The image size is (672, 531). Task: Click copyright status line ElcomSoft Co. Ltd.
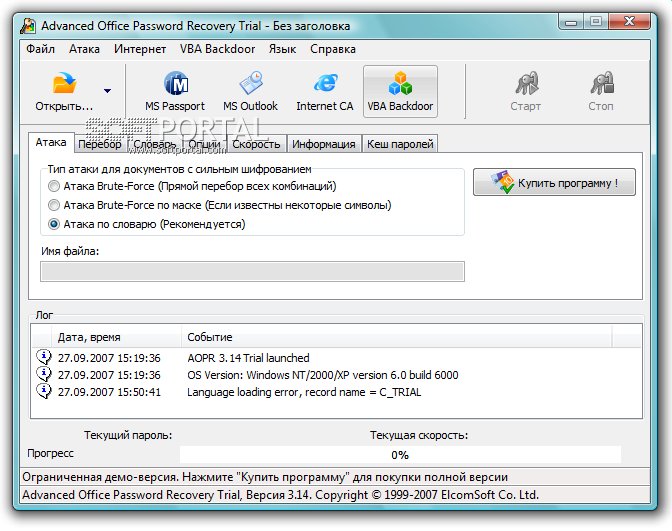coord(280,495)
